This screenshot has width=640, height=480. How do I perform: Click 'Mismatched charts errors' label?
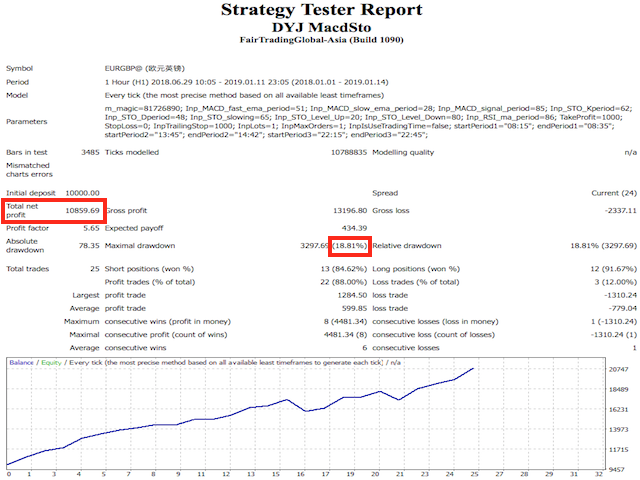pyautogui.click(x=29, y=170)
